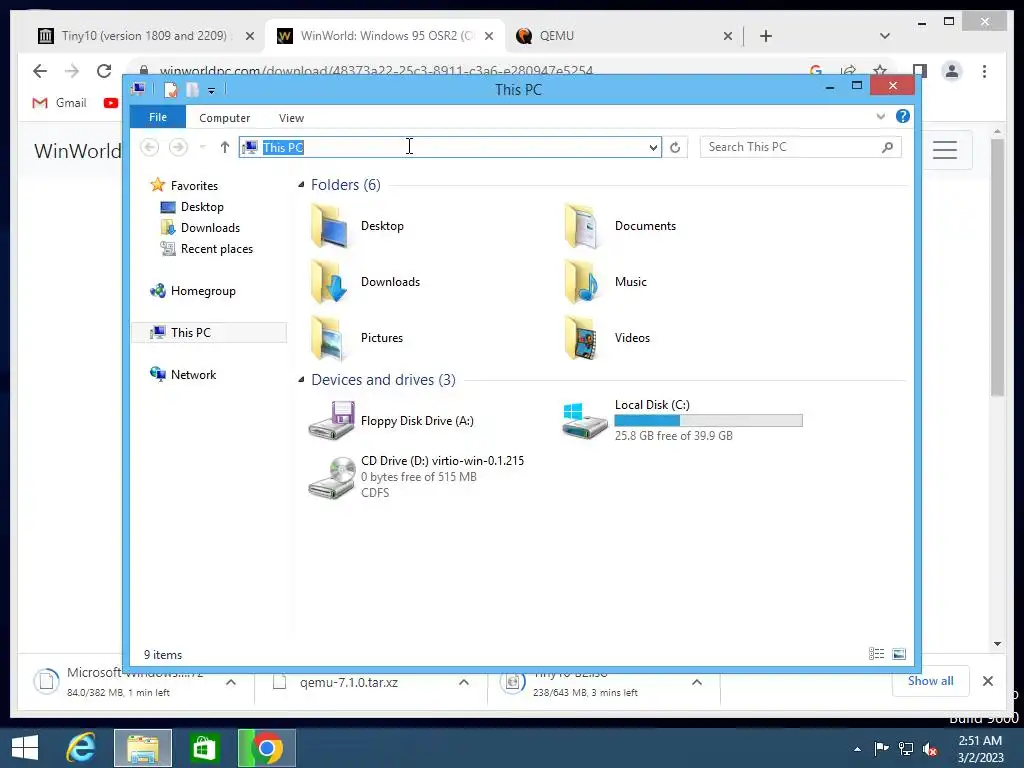Open recent locations dropdown arrow

click(x=202, y=148)
